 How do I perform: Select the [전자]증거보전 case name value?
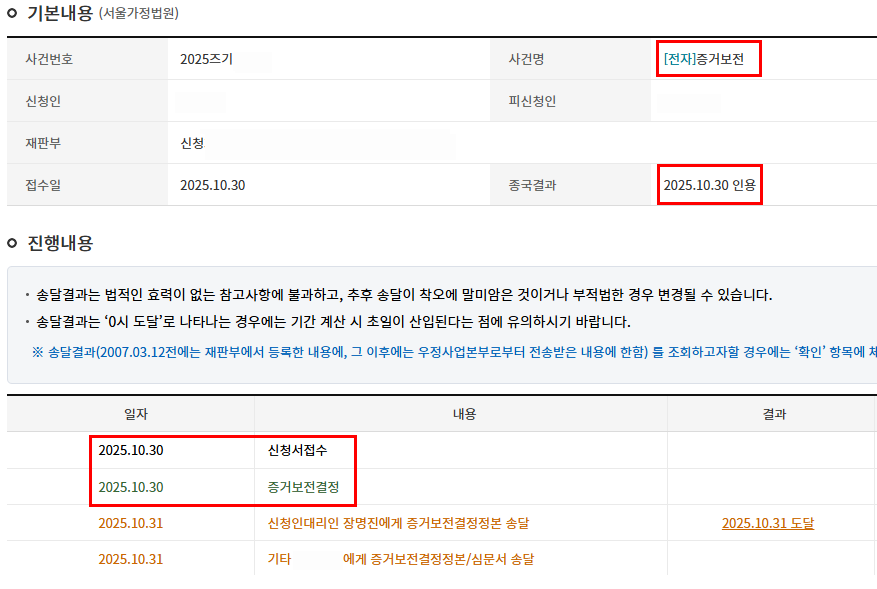point(703,59)
